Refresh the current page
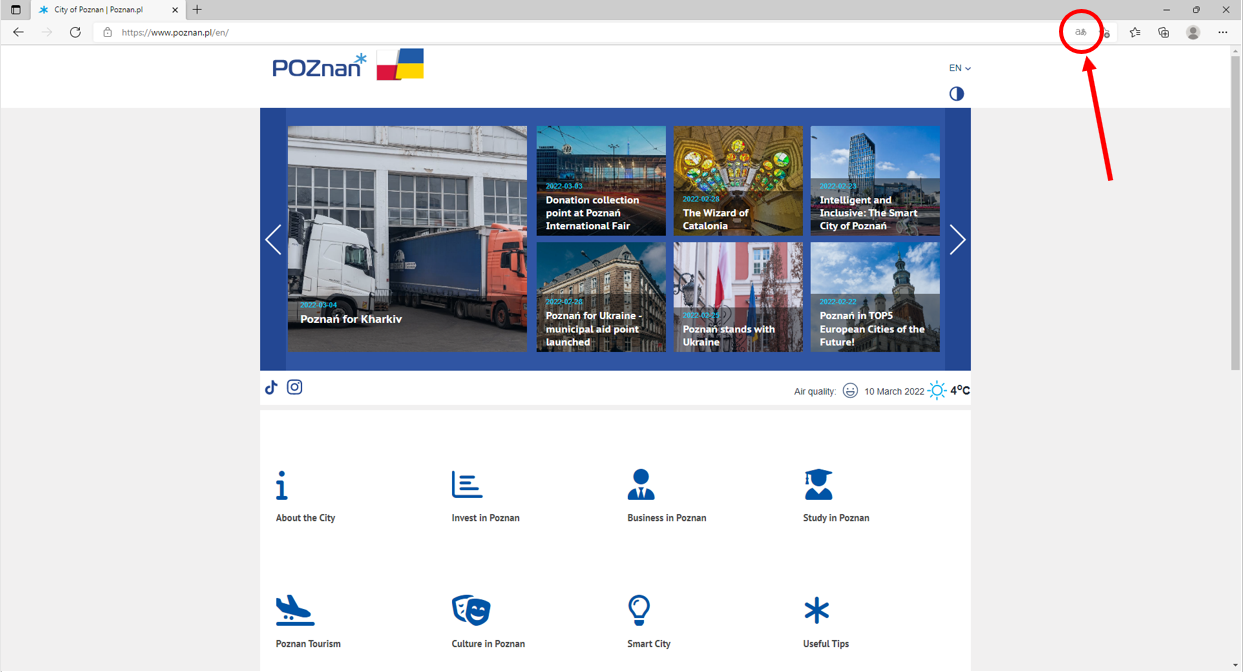The height and width of the screenshot is (672, 1243). click(75, 32)
